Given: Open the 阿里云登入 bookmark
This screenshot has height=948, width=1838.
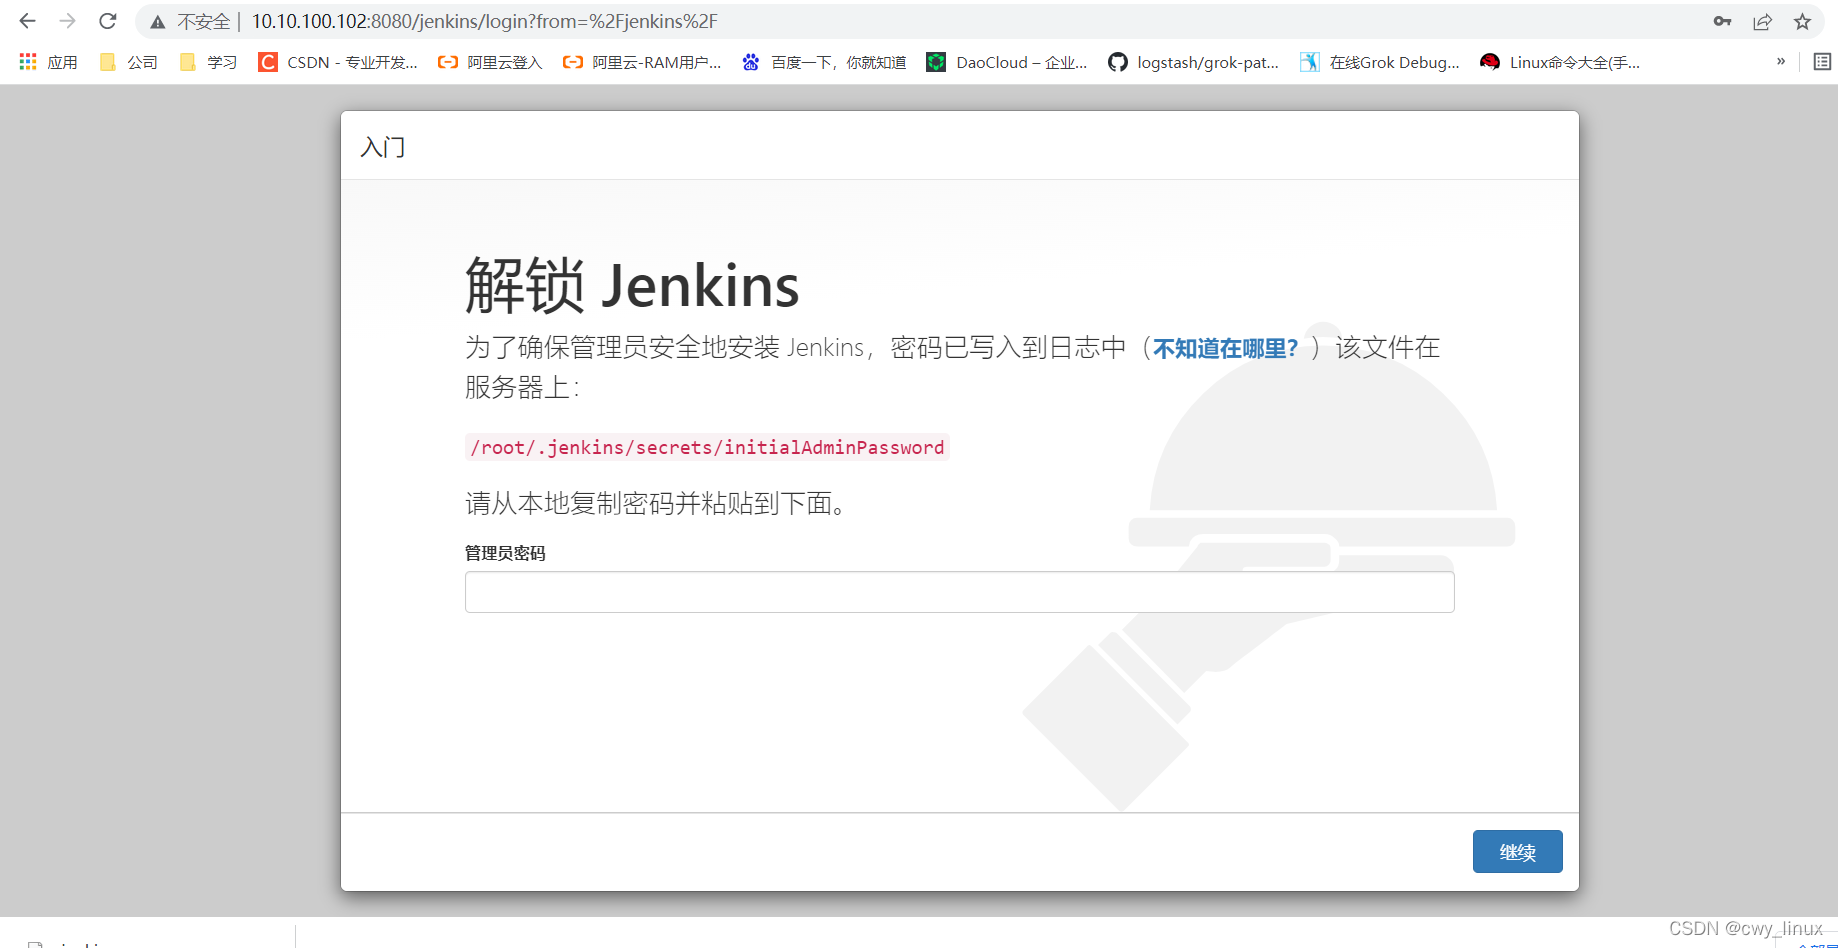Looking at the screenshot, I should [x=490, y=62].
